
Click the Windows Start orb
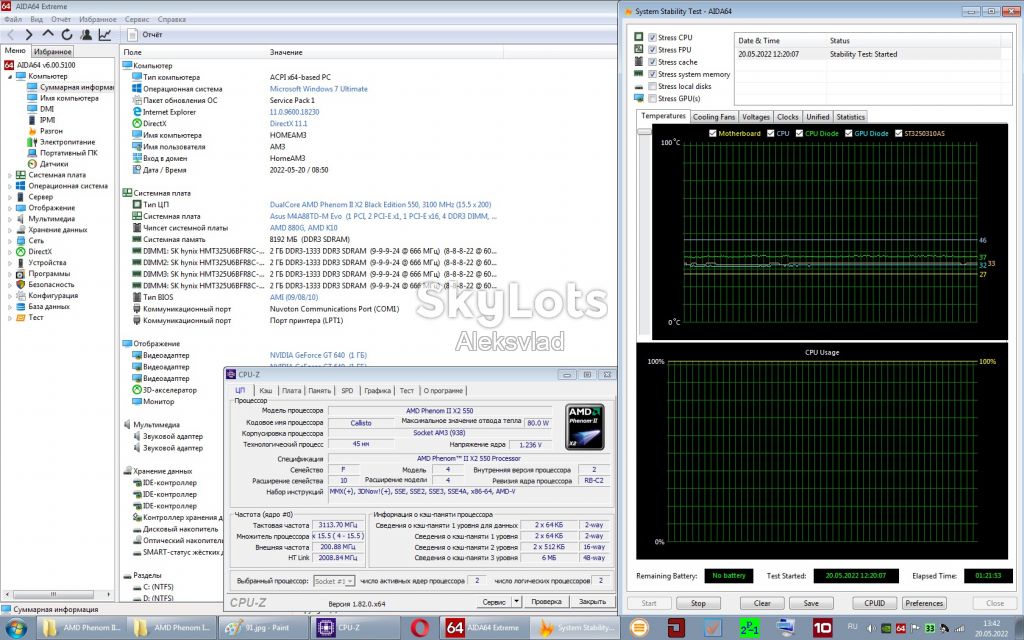(x=15, y=628)
